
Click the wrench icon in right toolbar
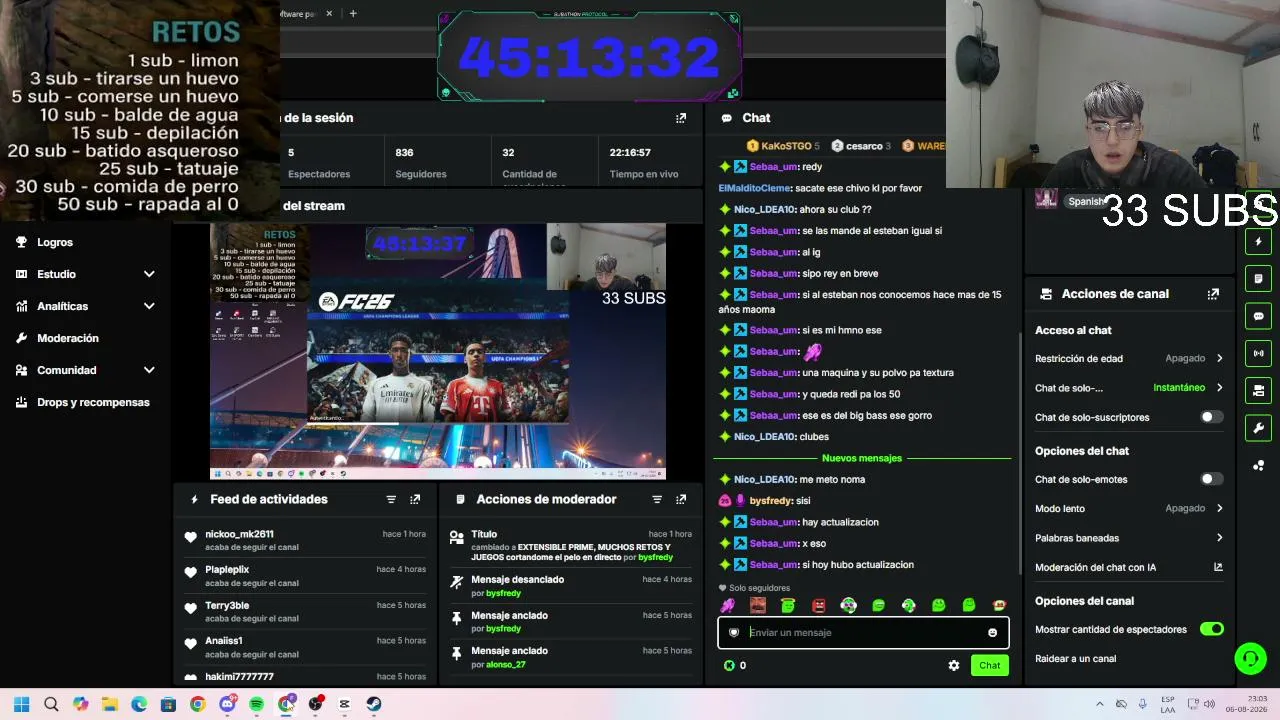click(1258, 428)
